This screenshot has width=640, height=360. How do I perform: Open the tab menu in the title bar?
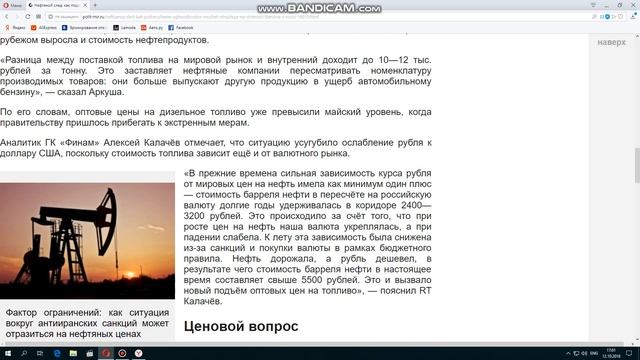point(593,5)
